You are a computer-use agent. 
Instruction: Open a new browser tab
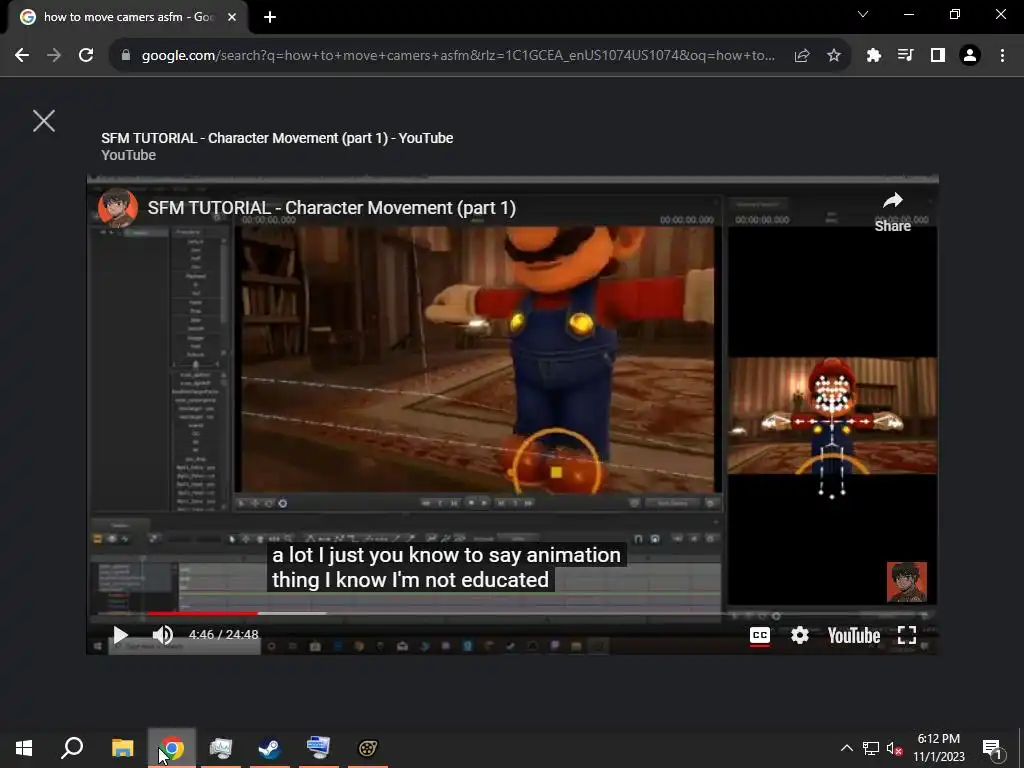click(270, 17)
